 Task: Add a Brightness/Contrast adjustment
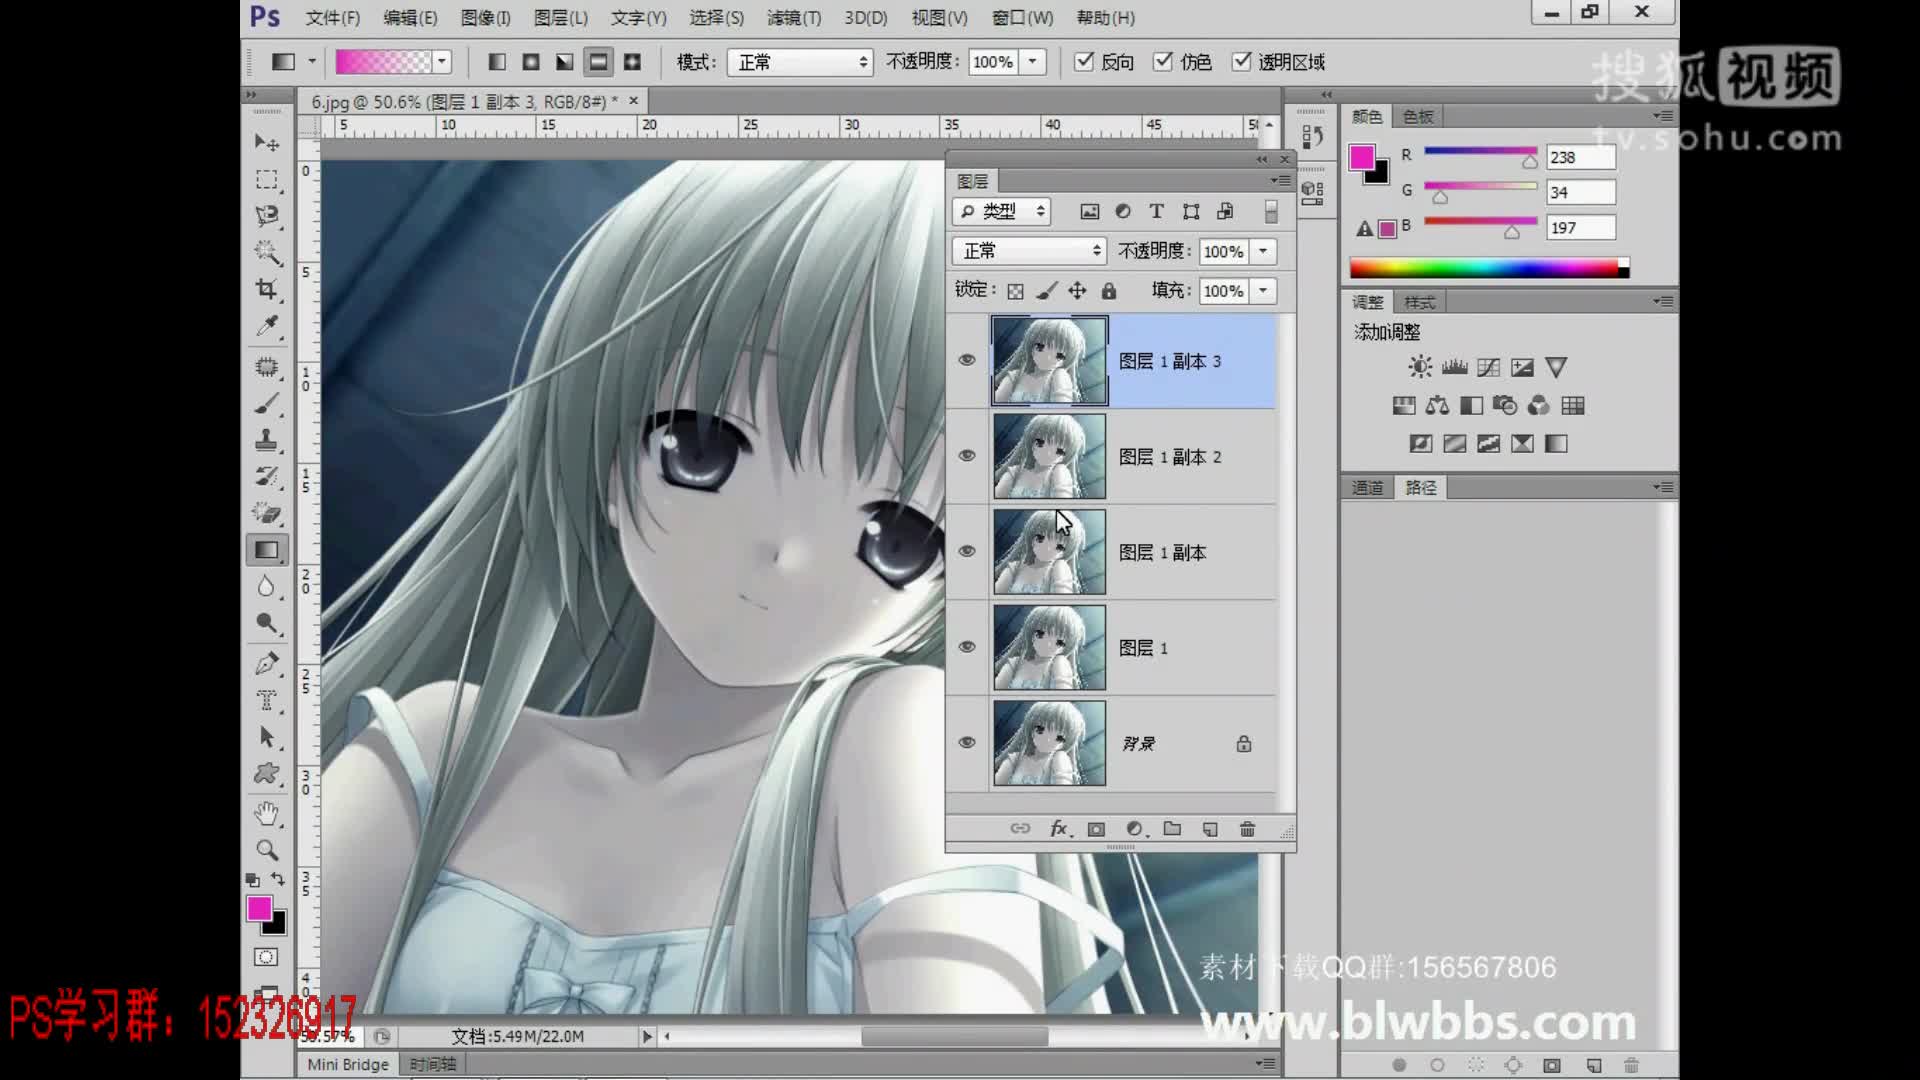(x=1420, y=367)
